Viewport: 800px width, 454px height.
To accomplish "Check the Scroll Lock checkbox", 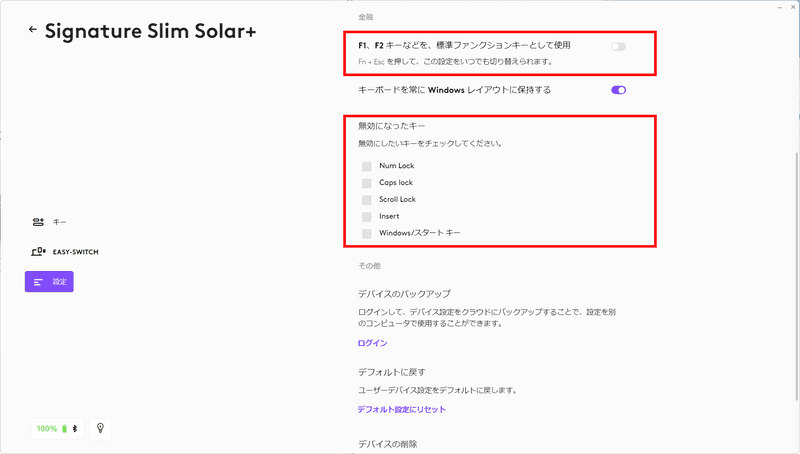I will pyautogui.click(x=367, y=200).
